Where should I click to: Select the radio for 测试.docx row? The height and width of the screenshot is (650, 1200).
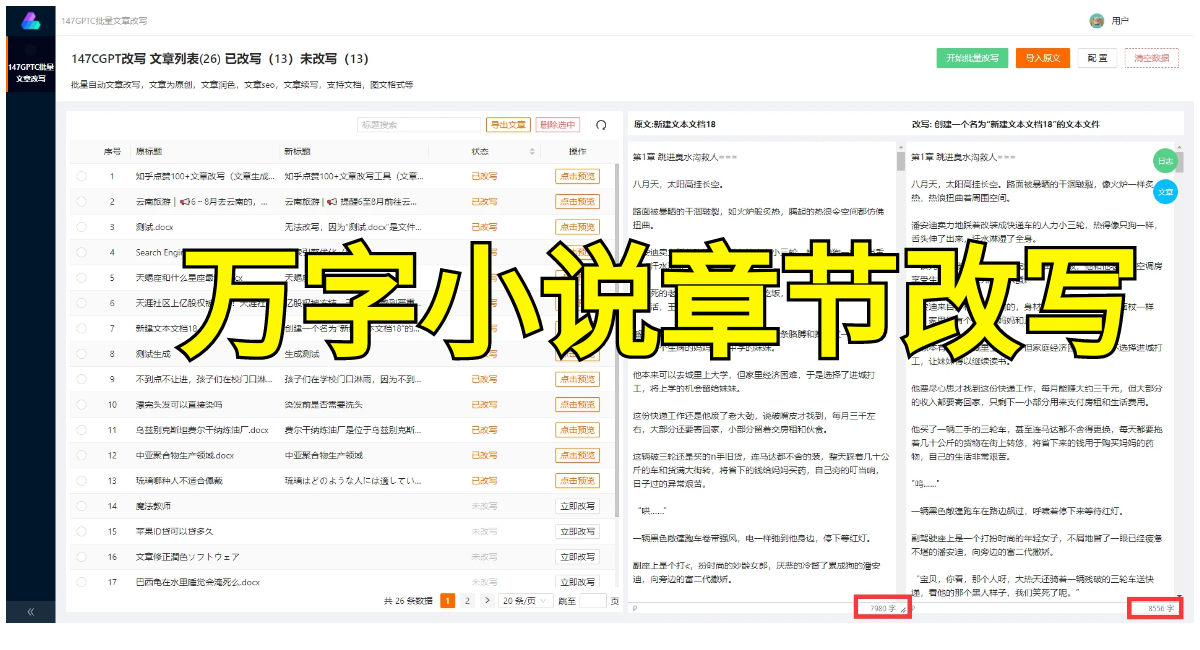tap(81, 227)
